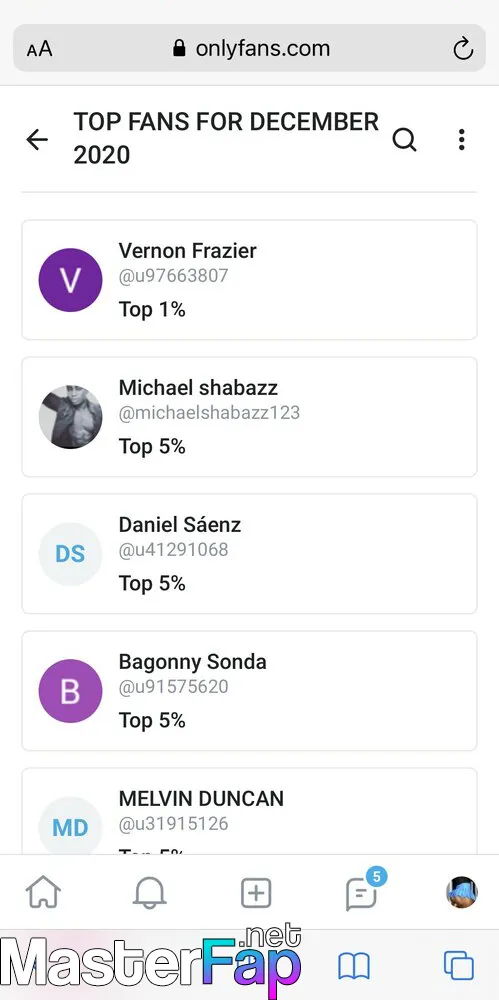Open Vernon Frazier's fan profile

click(250, 280)
